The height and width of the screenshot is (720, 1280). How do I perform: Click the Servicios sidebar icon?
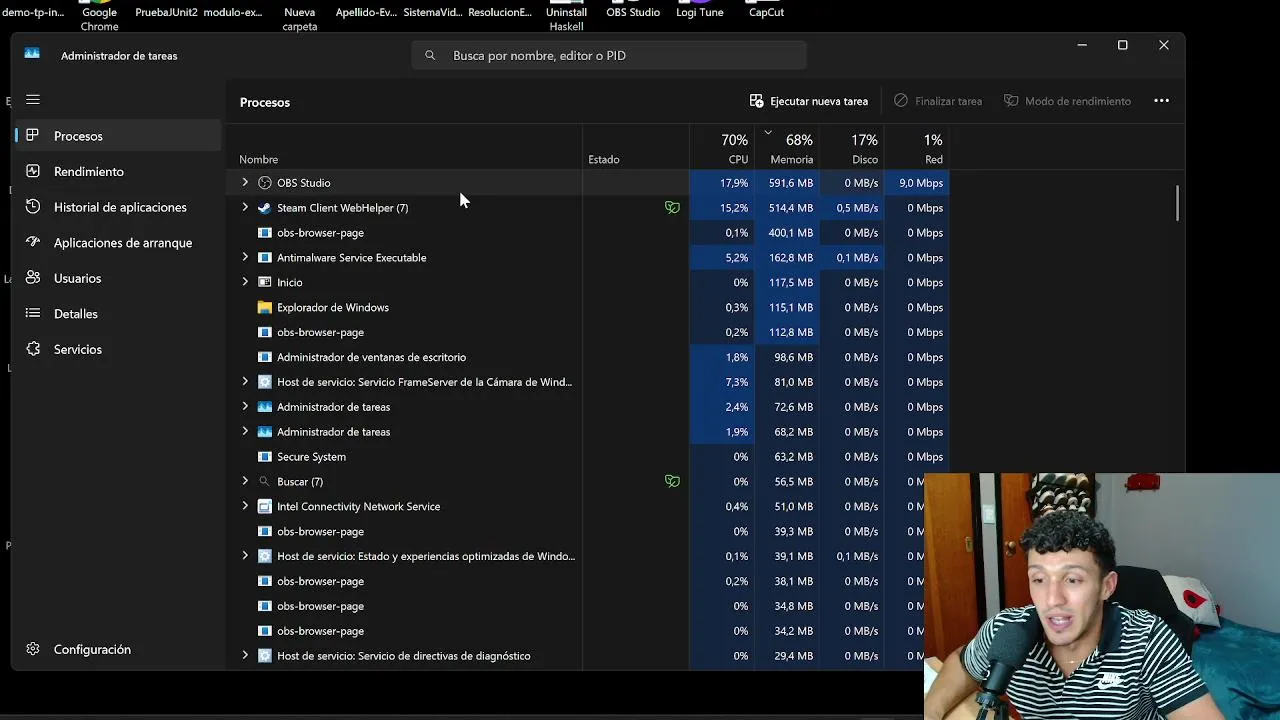pyautogui.click(x=33, y=349)
